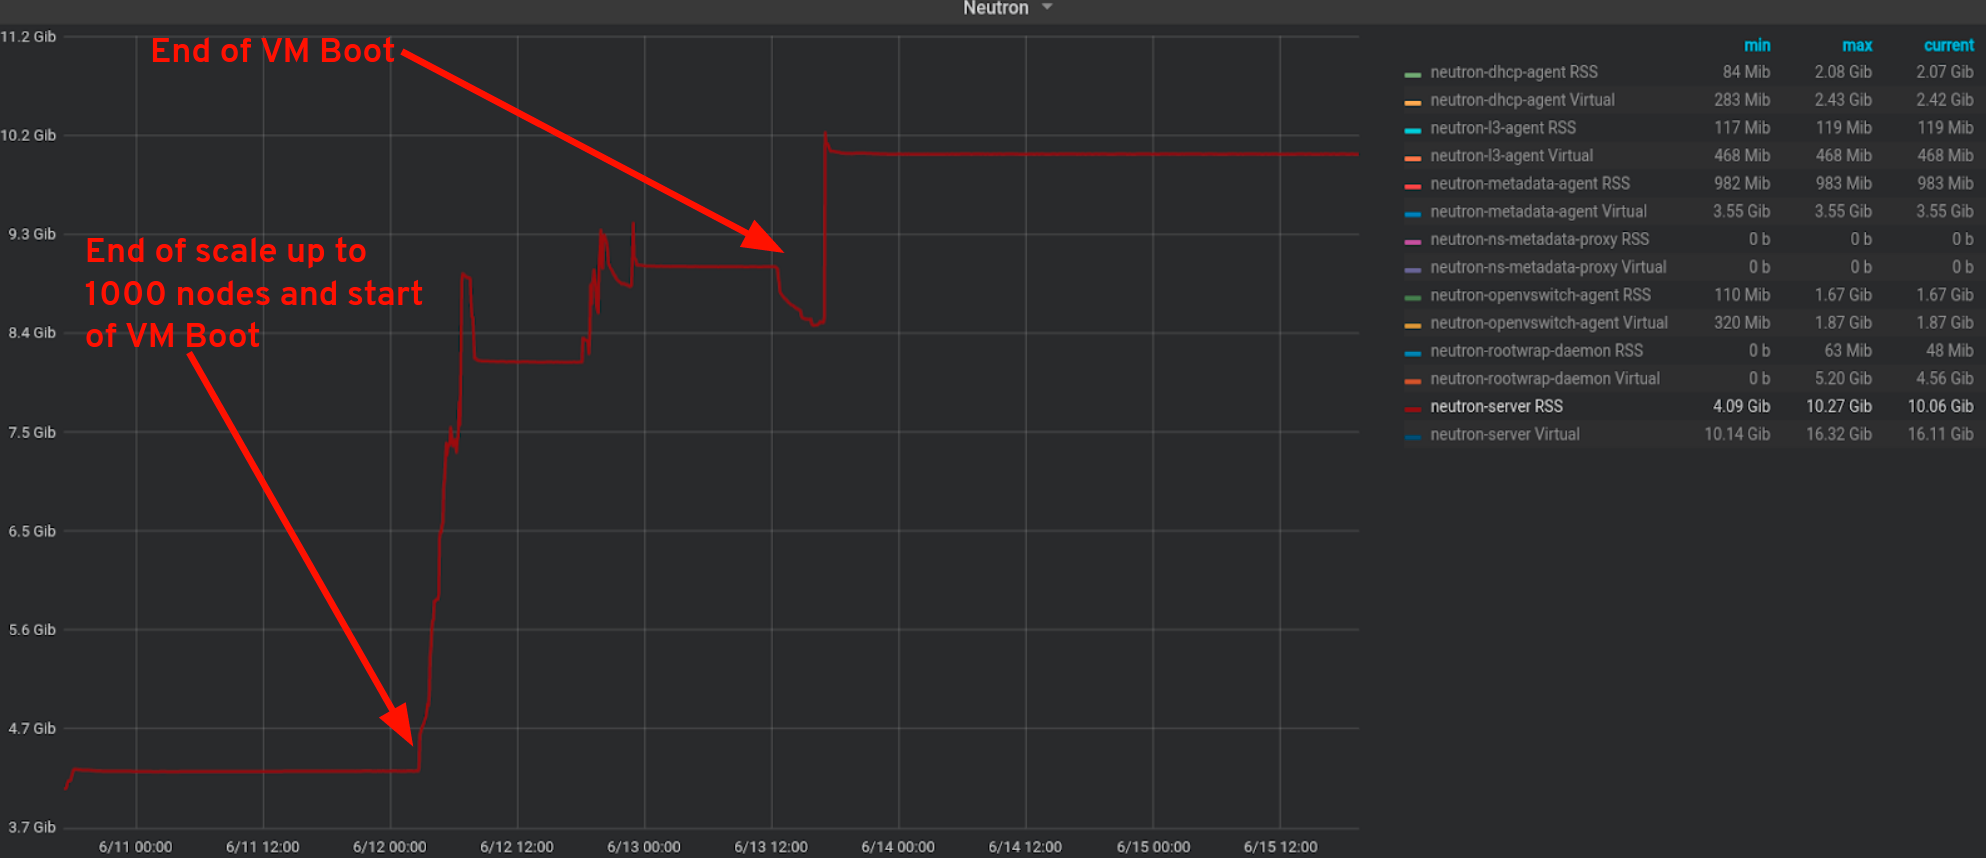Open color picker for neutron-metadata-agent RSS swatch
1986x858 pixels.
[1412, 187]
